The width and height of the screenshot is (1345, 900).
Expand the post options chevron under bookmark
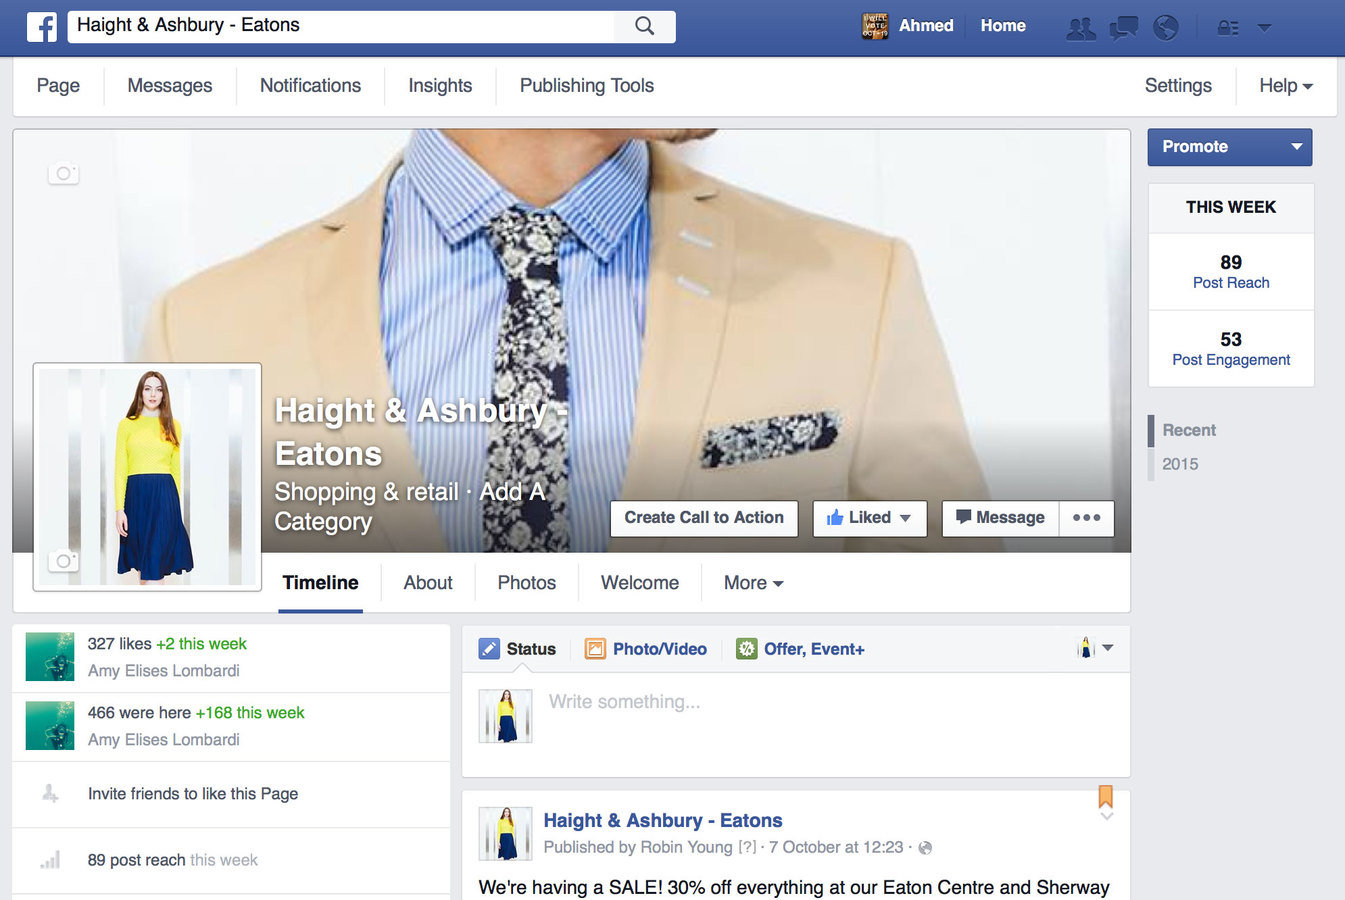[1106, 817]
